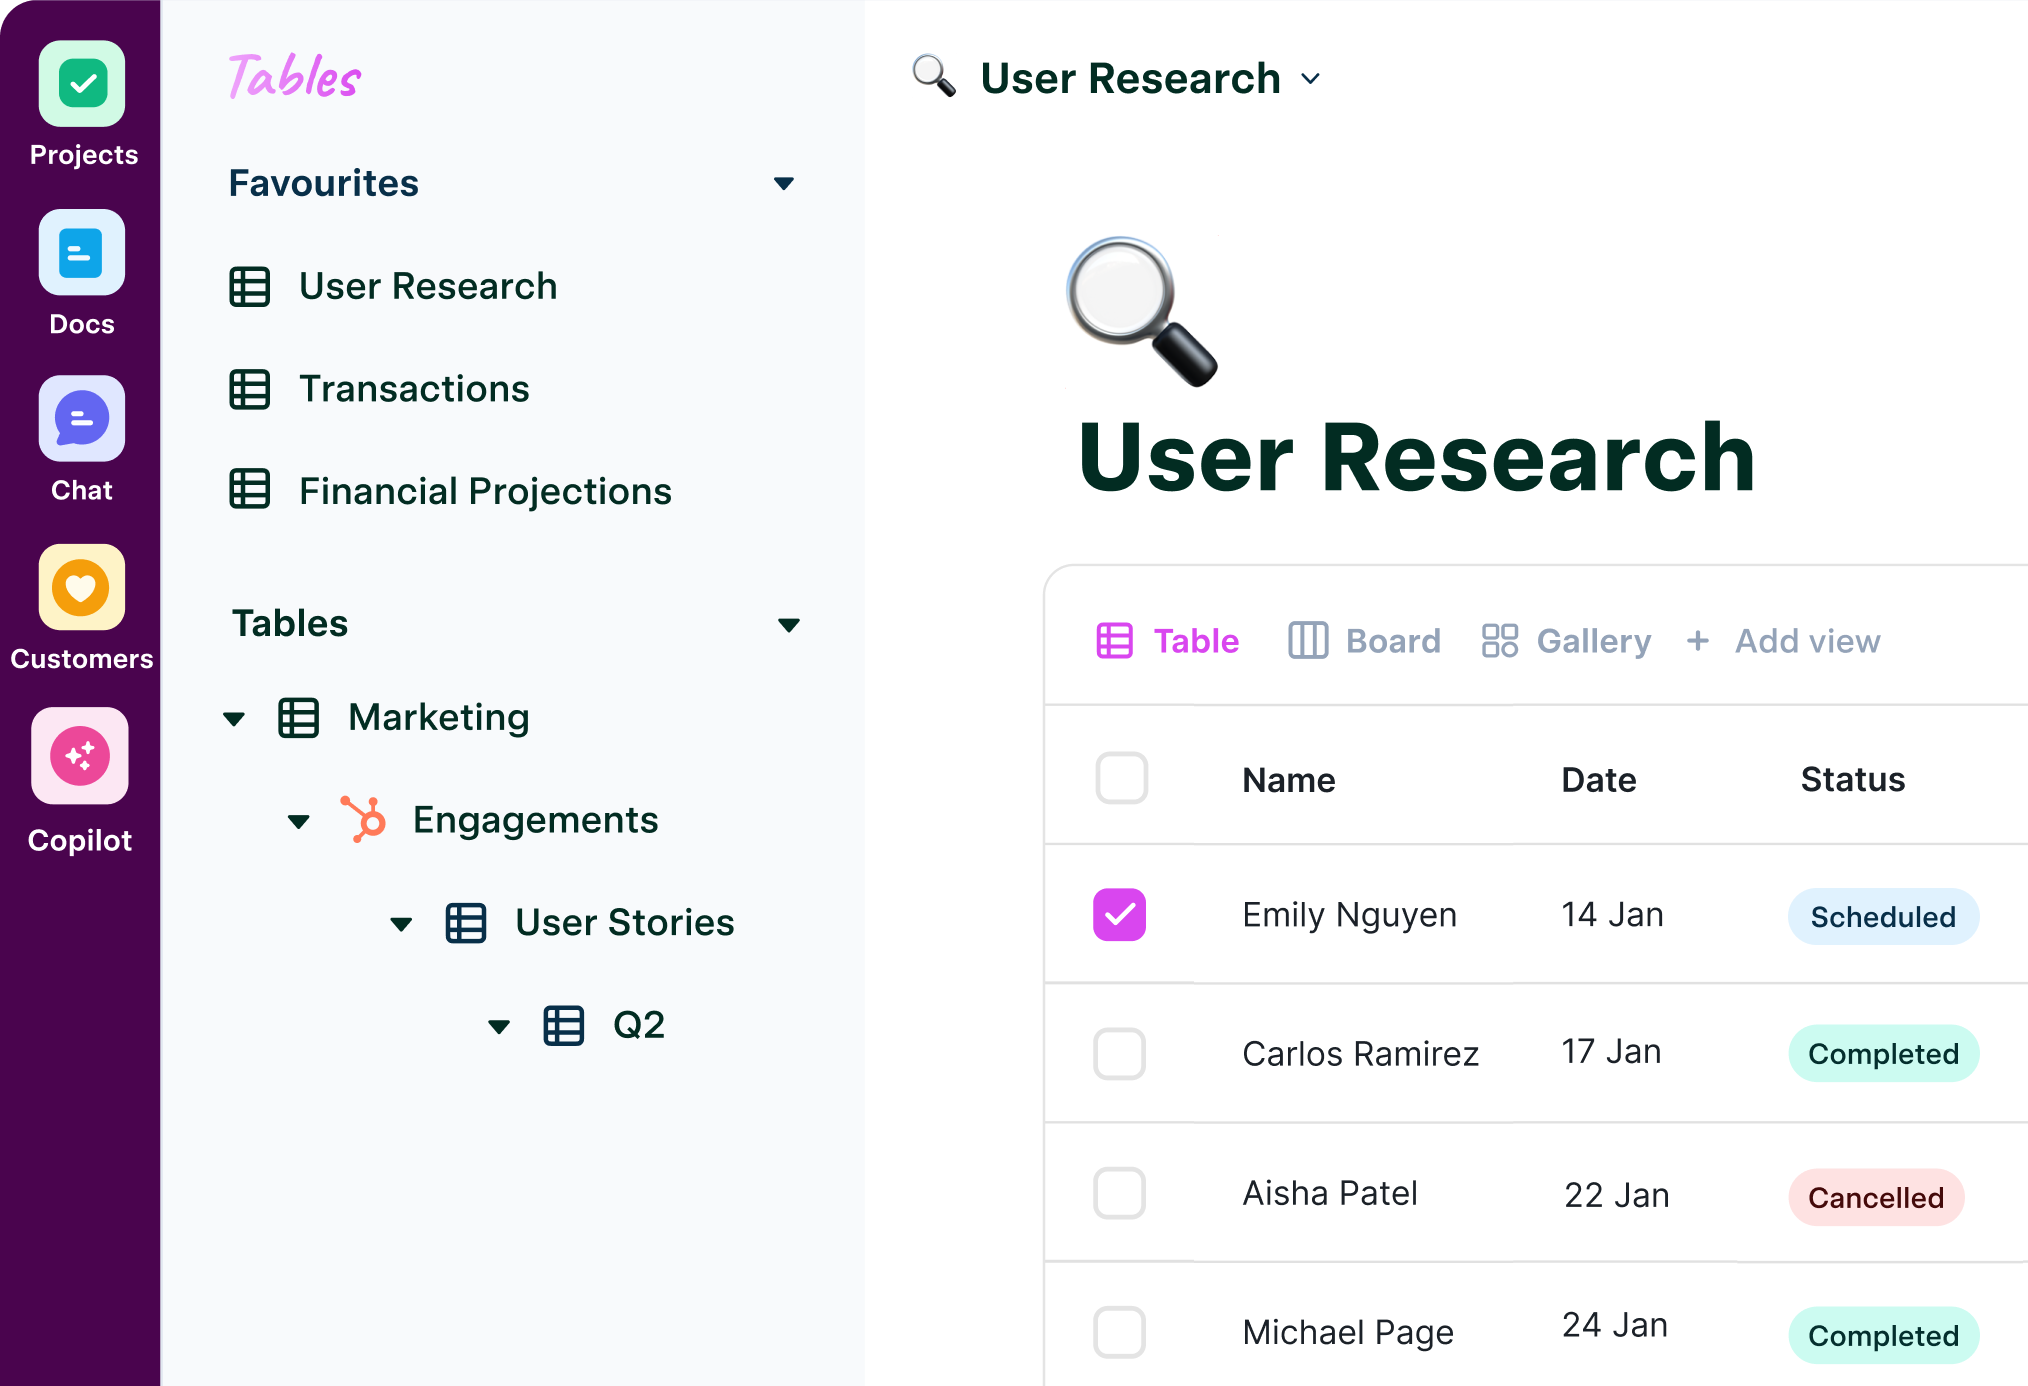This screenshot has height=1386, width=2028.
Task: Click the Emily Nguyen name cell
Action: click(1349, 916)
